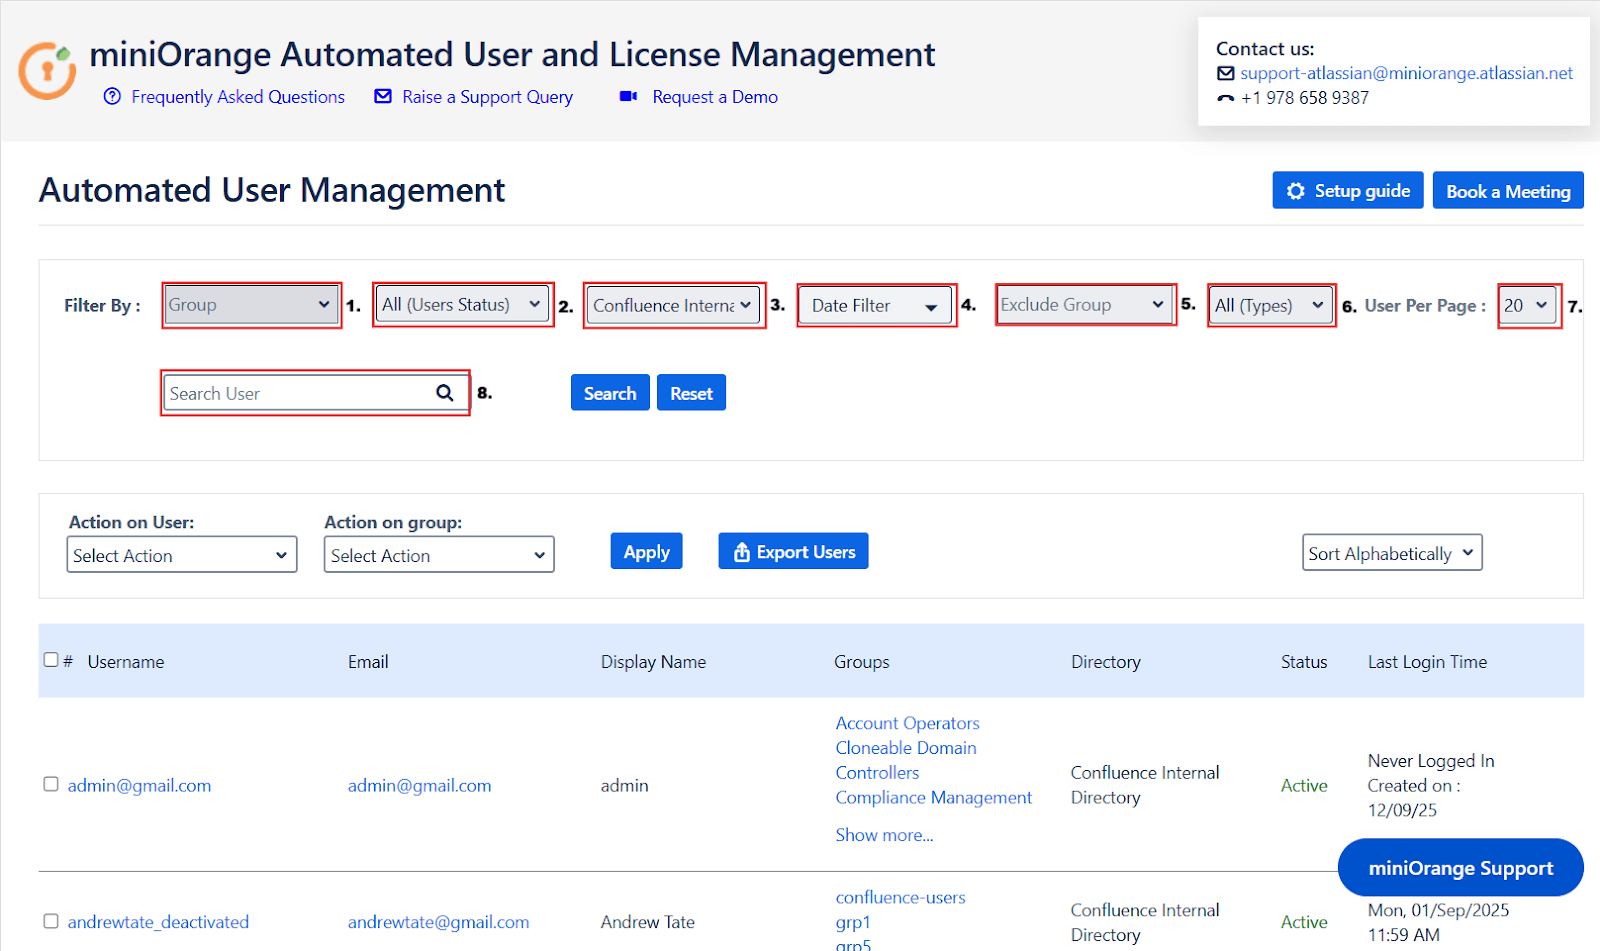This screenshot has height=951, width=1600.
Task: Open the Sort Alphabetically dropdown
Action: (x=1391, y=553)
